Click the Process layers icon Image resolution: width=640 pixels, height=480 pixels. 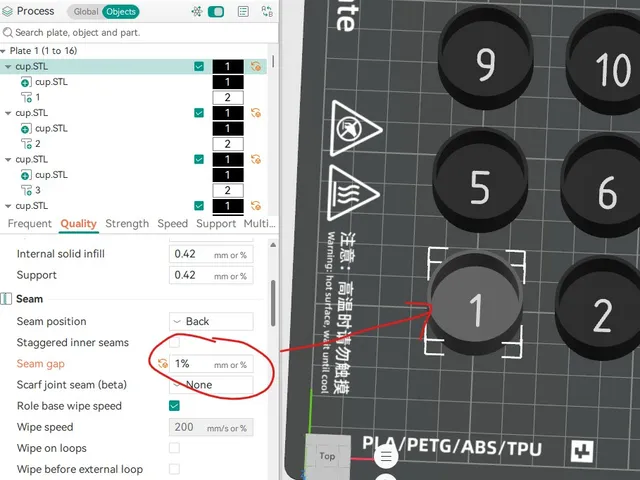(x=7, y=11)
